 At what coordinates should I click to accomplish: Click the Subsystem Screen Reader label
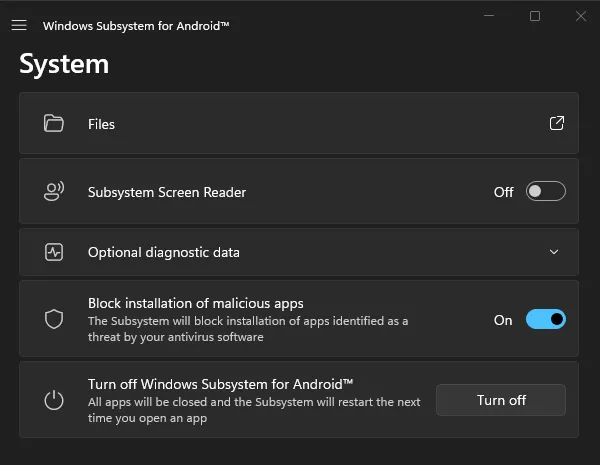tap(167, 192)
